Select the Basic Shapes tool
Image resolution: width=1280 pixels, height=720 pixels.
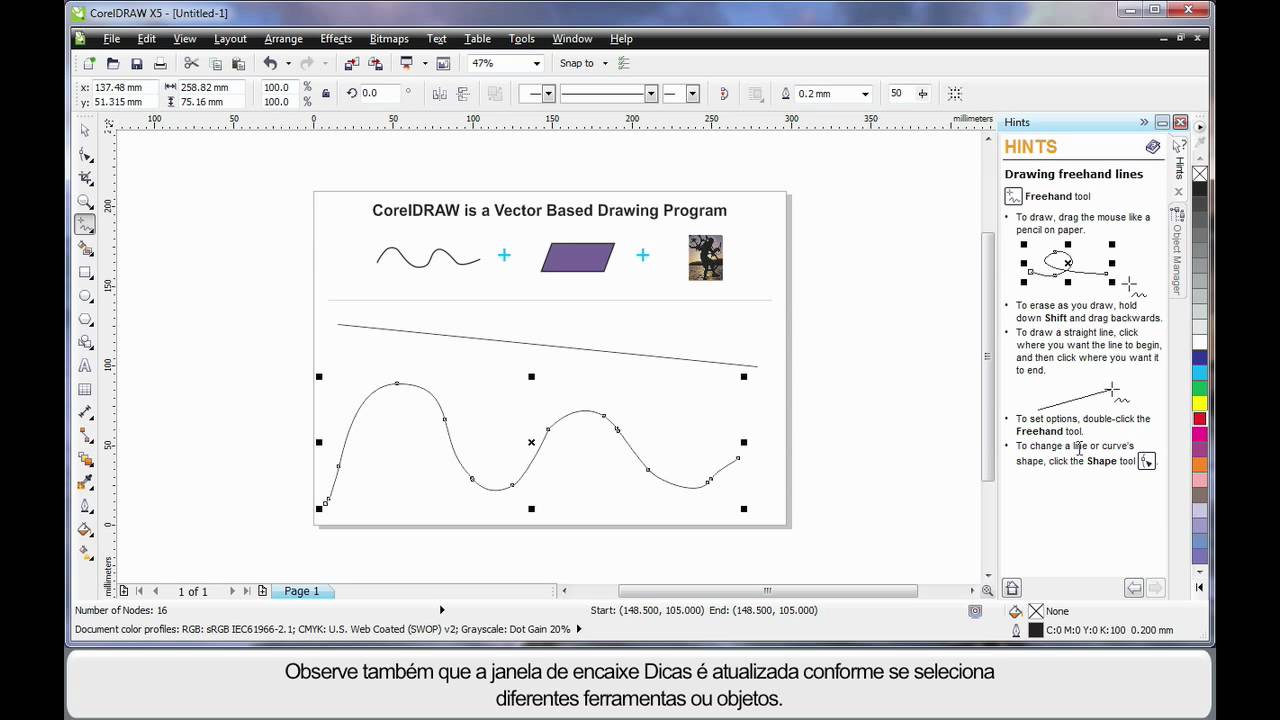pyautogui.click(x=85, y=343)
